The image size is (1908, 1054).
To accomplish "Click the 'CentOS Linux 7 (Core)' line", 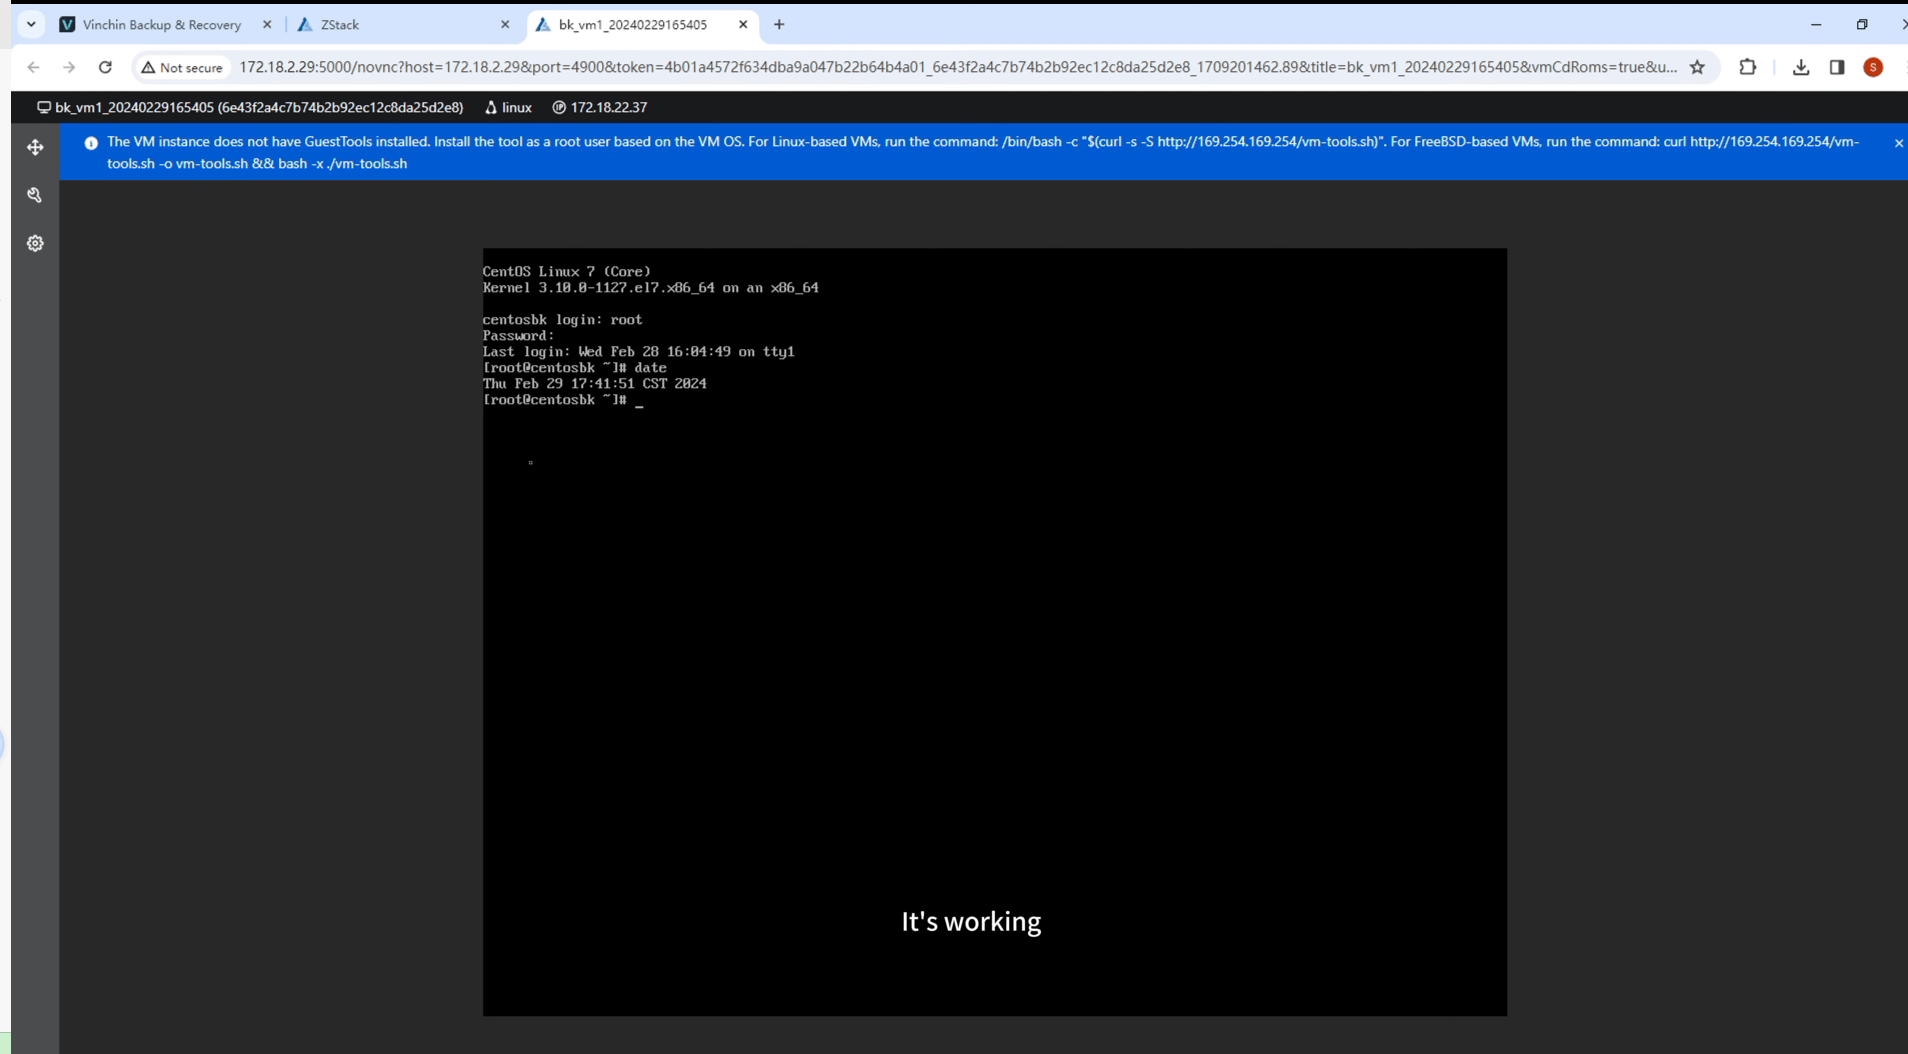I will point(567,271).
